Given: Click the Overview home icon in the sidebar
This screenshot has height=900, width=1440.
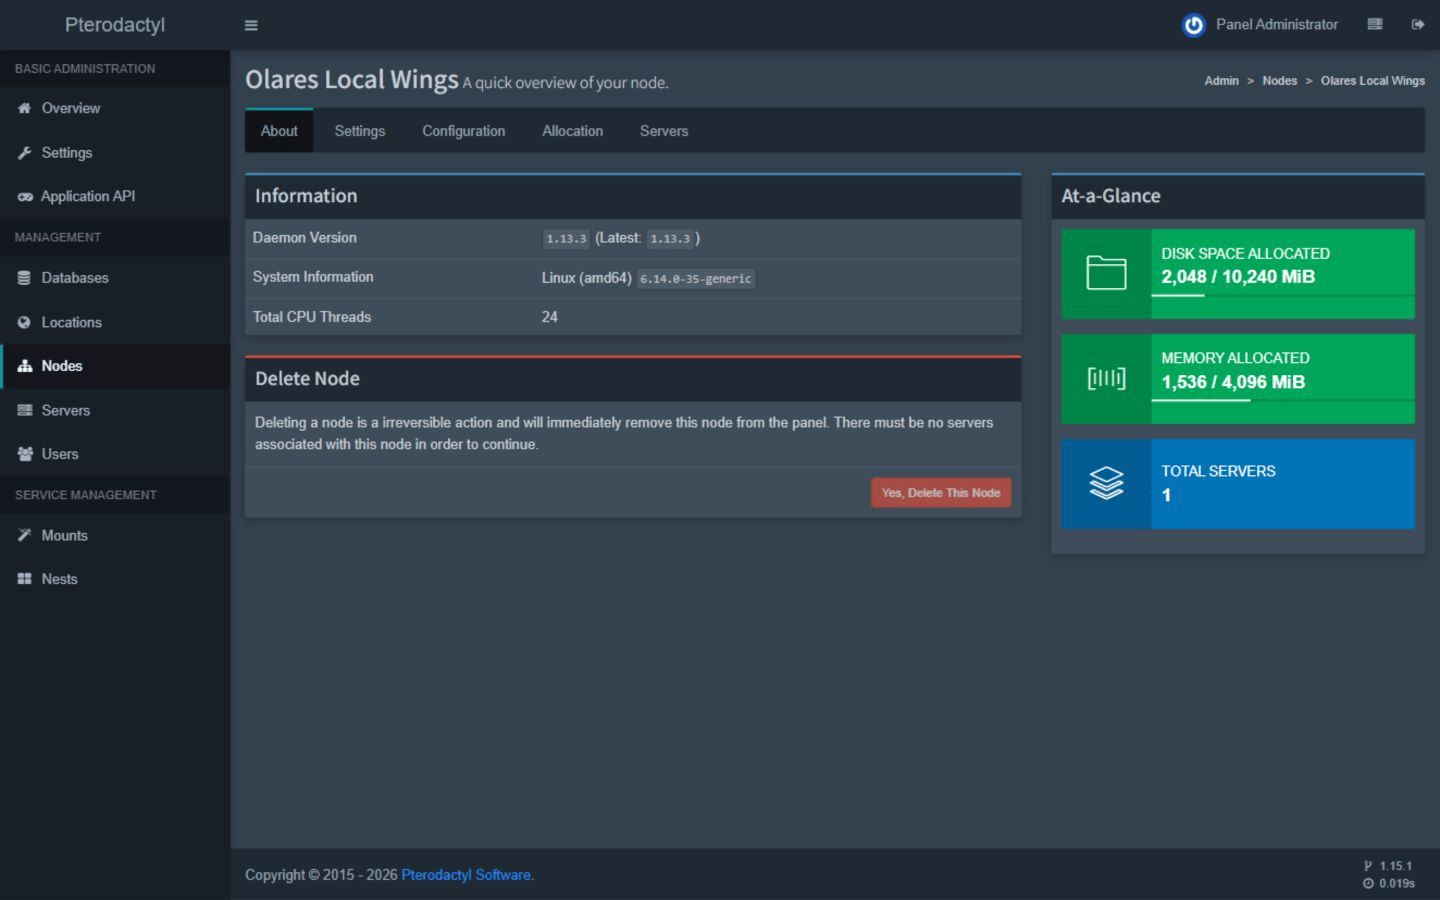Looking at the screenshot, I should (x=24, y=108).
